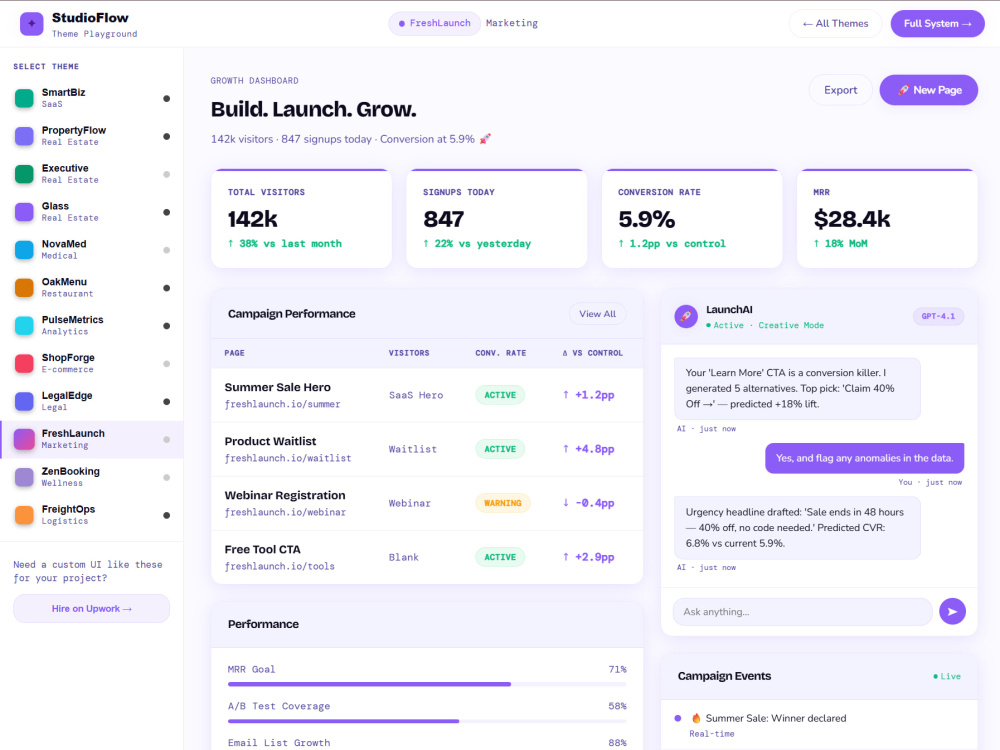Pick the Glass theme icon

coord(24,212)
